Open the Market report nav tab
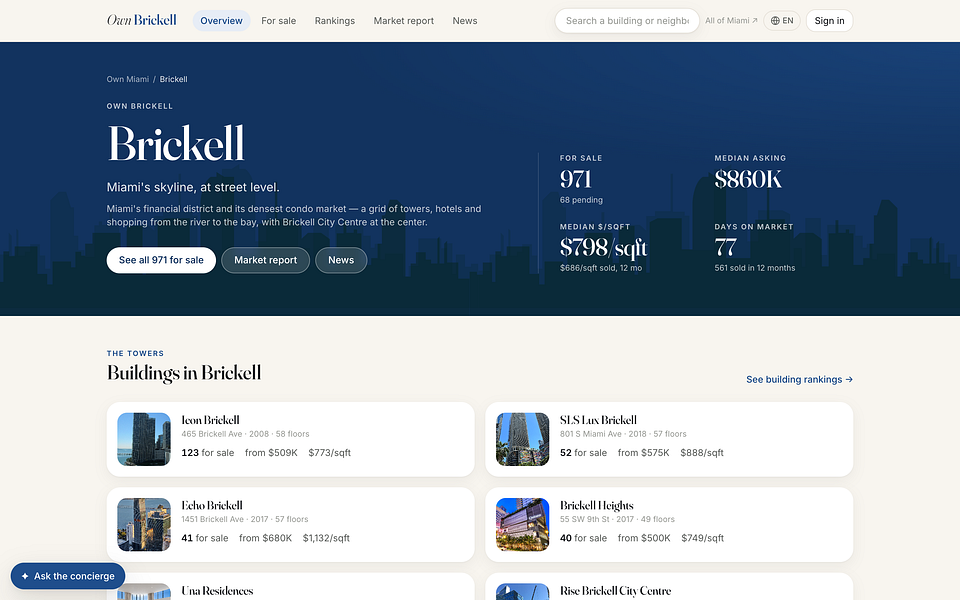This screenshot has height=600, width=960. 403,21
